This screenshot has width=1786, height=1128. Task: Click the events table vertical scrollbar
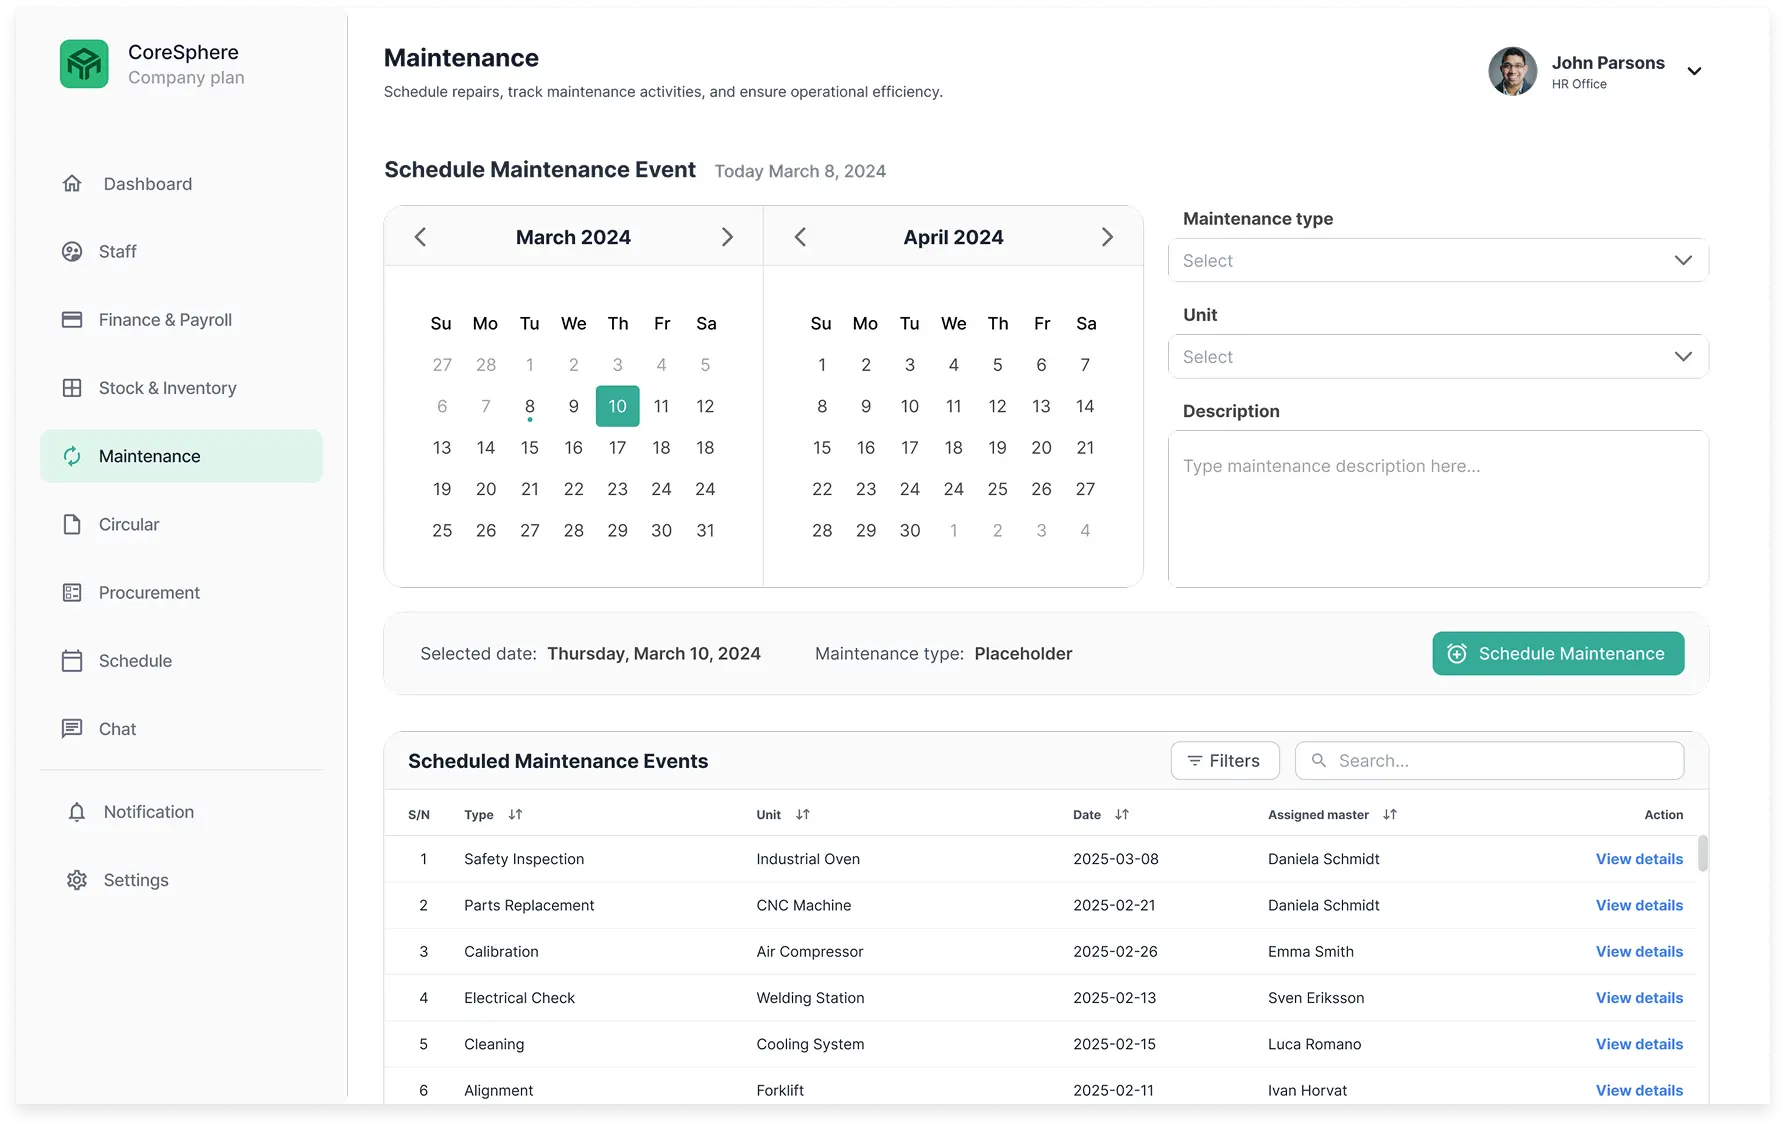pos(1702,855)
